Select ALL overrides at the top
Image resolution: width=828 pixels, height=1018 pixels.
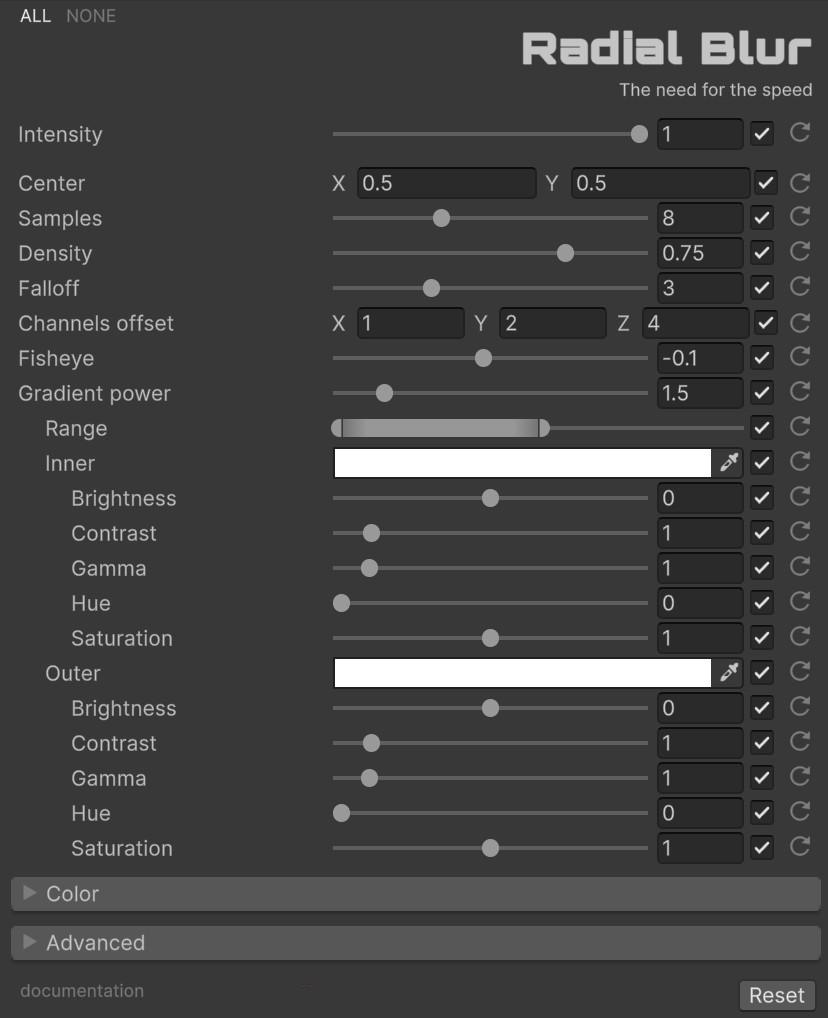tap(35, 16)
